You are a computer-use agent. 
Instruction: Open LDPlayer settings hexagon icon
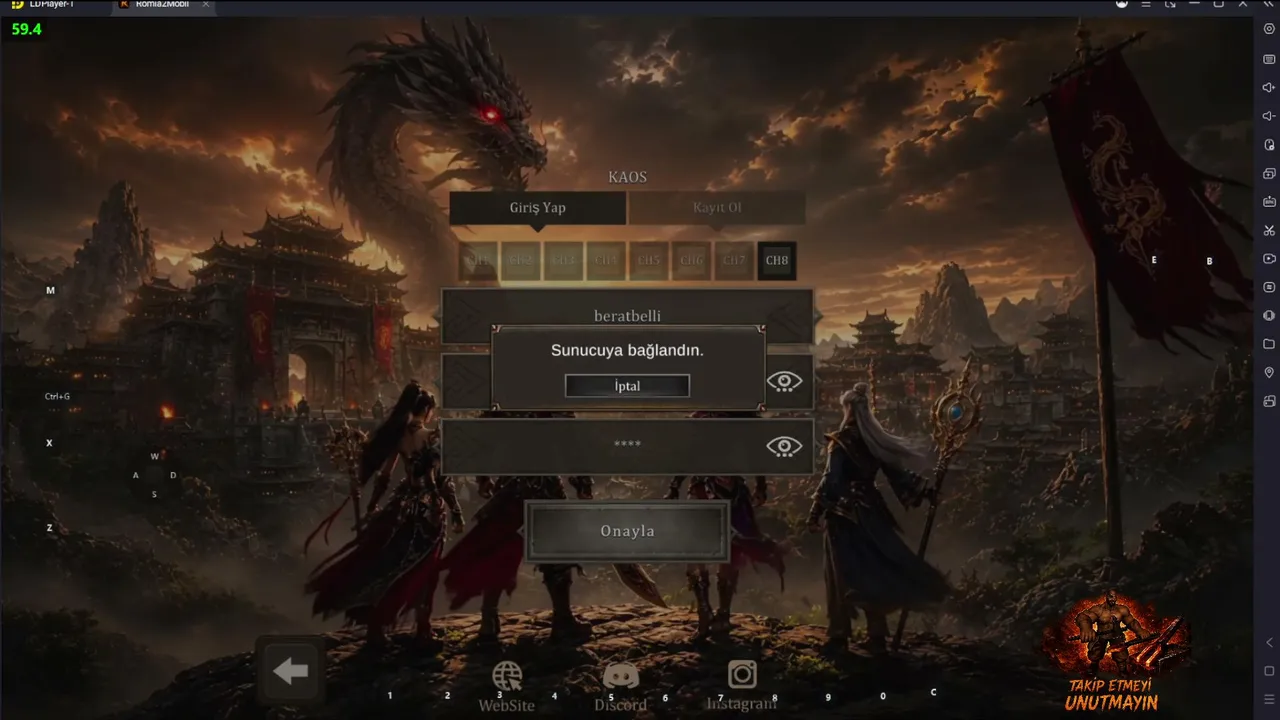coord(1269,28)
